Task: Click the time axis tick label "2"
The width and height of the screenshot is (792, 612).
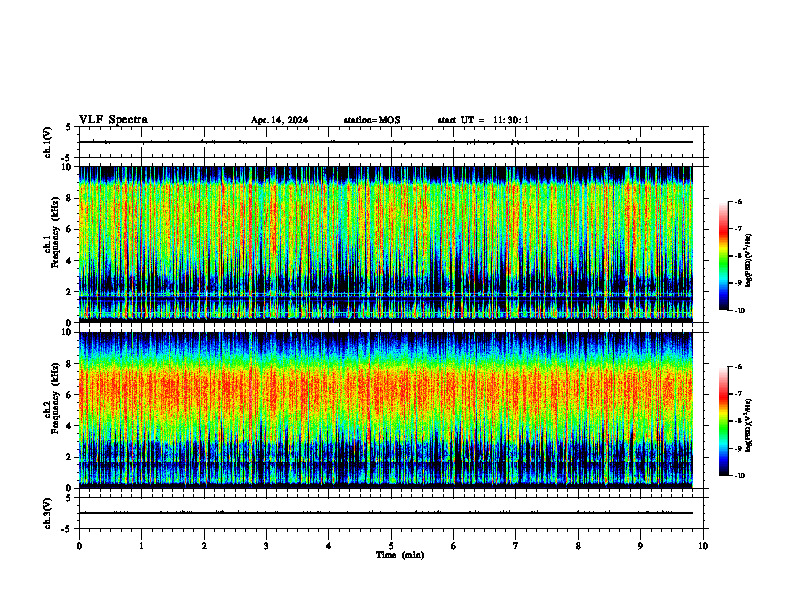Action: point(204,546)
